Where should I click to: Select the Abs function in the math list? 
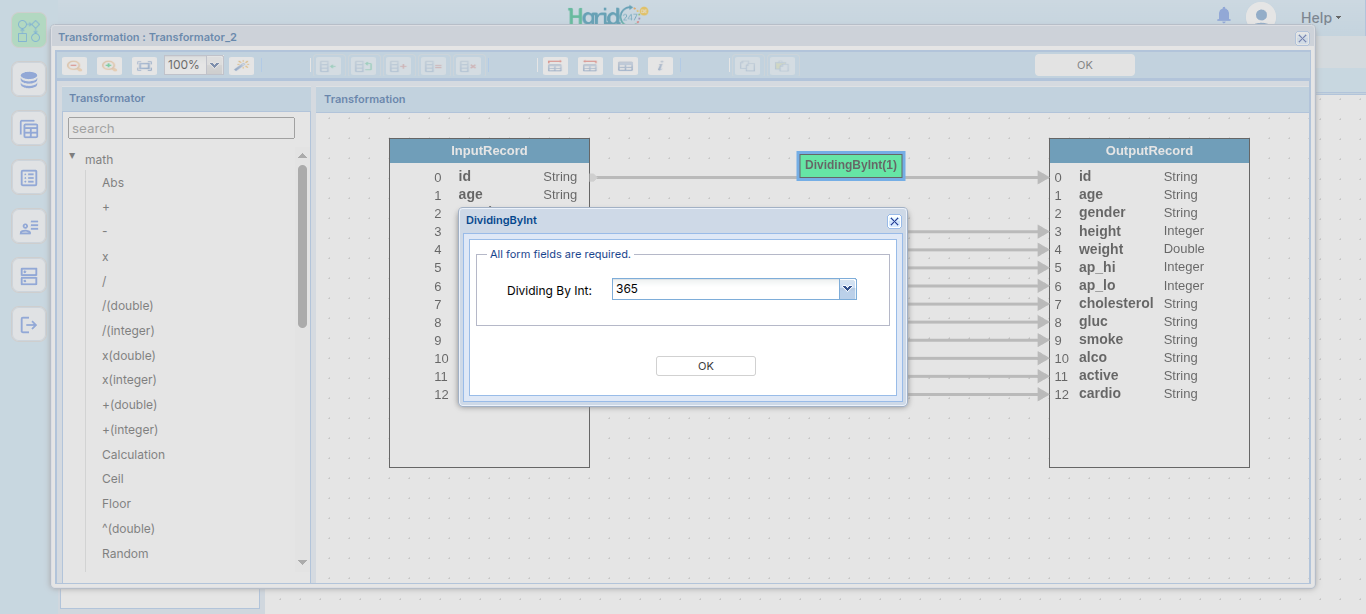click(113, 183)
